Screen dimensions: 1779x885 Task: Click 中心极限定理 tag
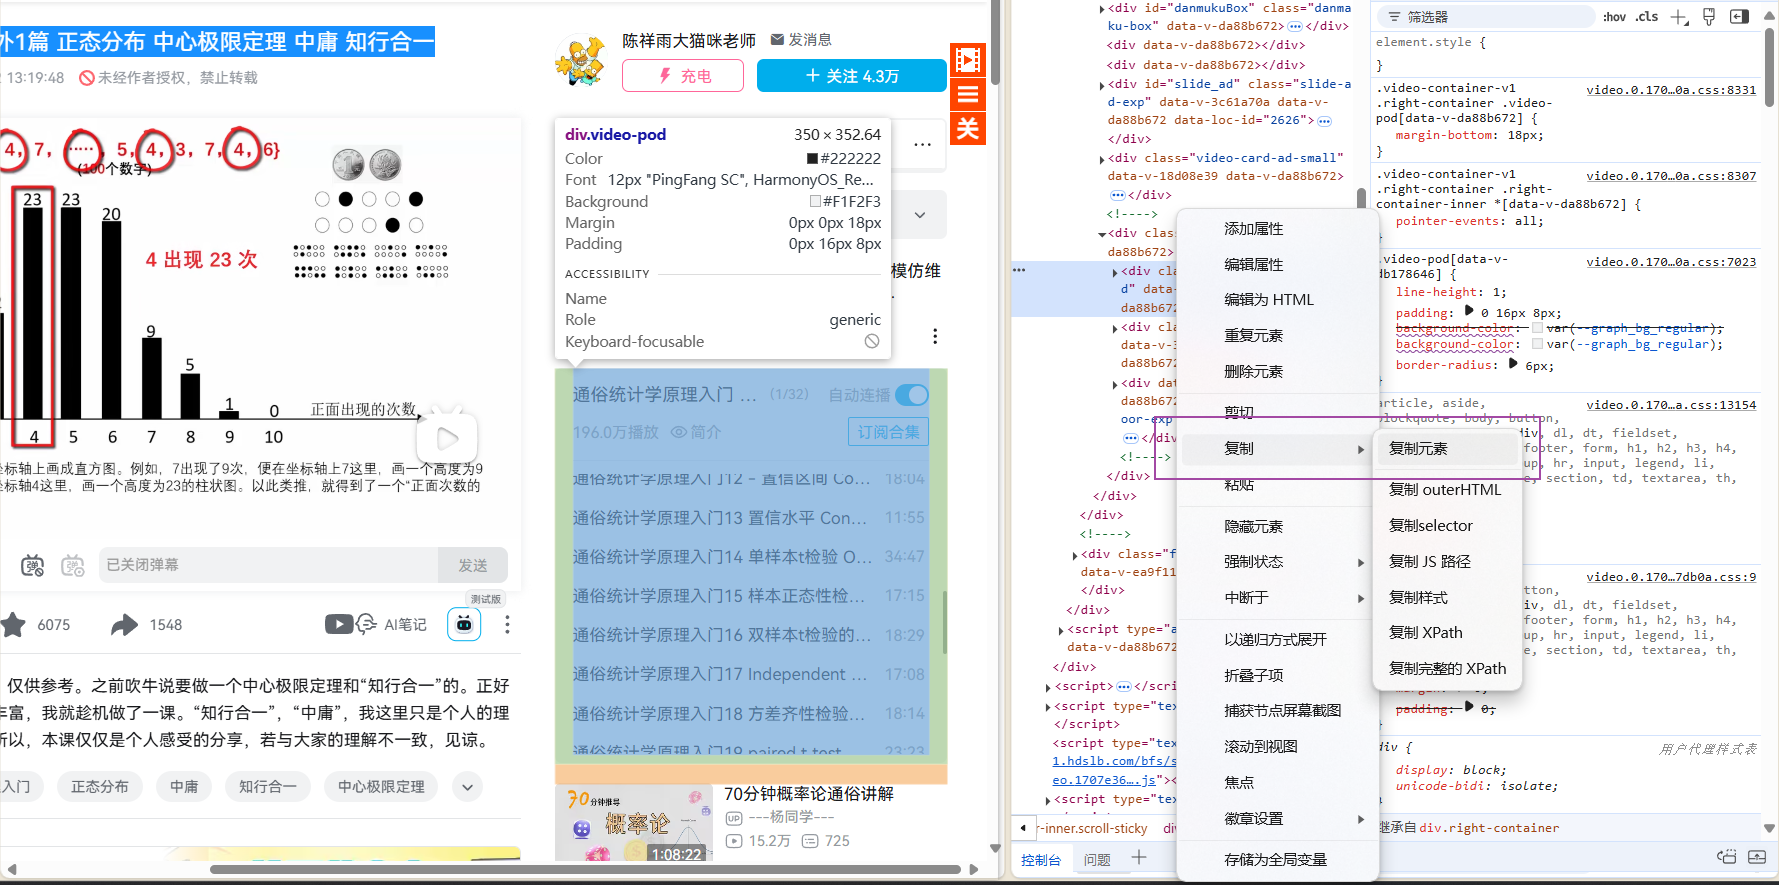[x=381, y=787]
